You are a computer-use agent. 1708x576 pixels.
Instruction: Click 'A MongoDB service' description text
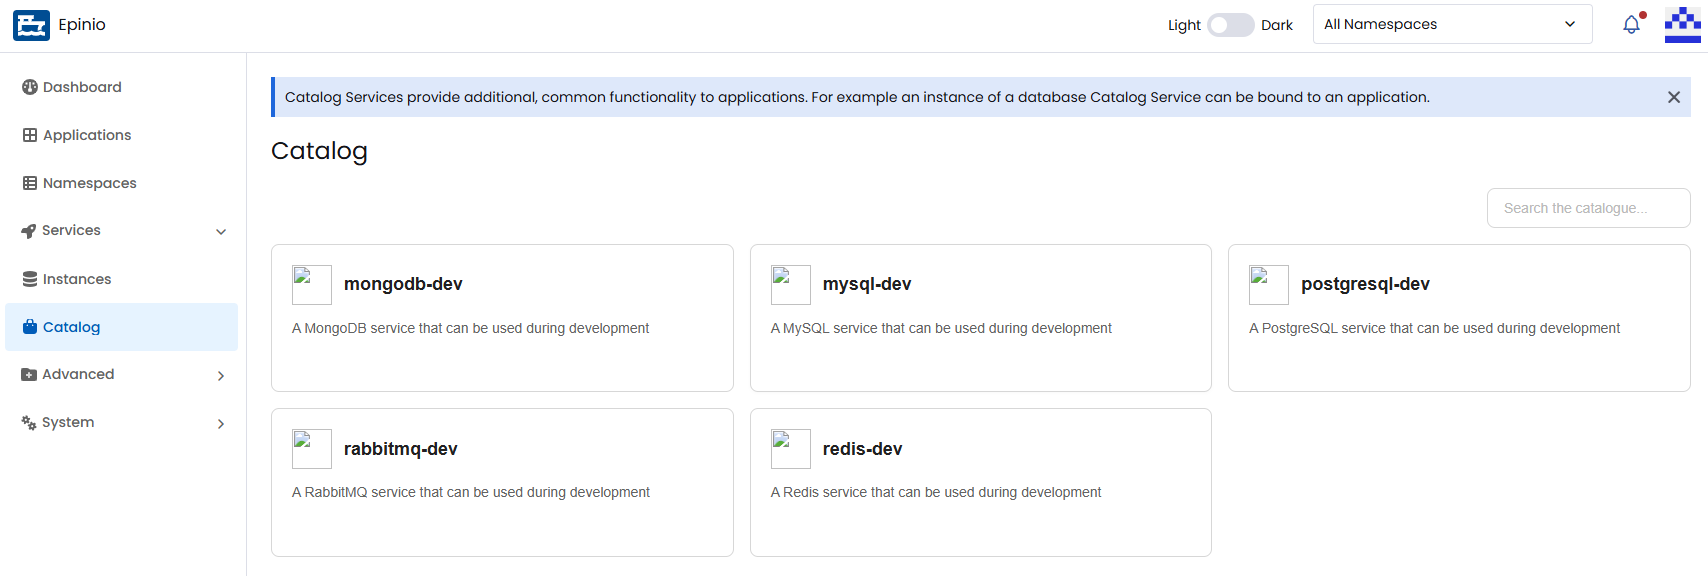pos(470,328)
